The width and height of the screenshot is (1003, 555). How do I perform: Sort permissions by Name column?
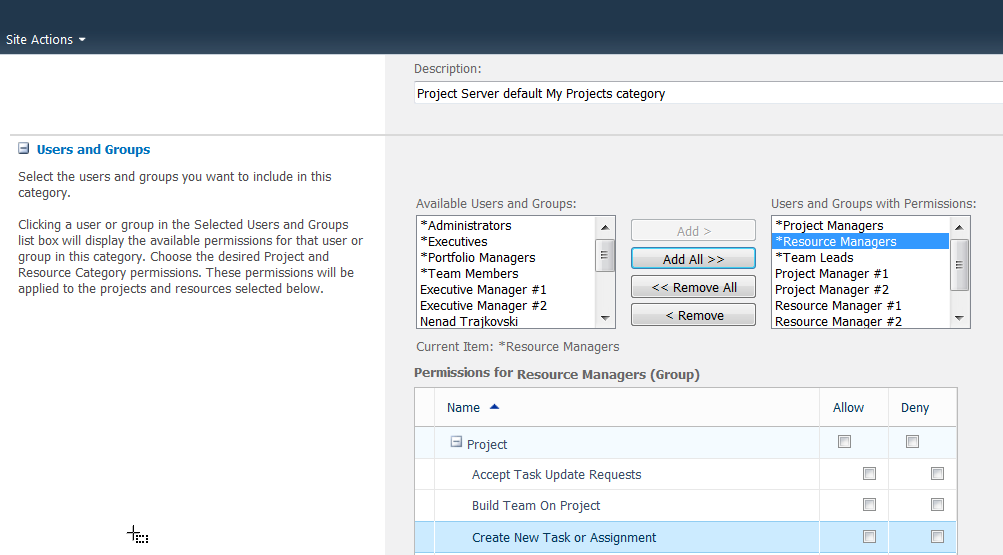click(x=464, y=408)
